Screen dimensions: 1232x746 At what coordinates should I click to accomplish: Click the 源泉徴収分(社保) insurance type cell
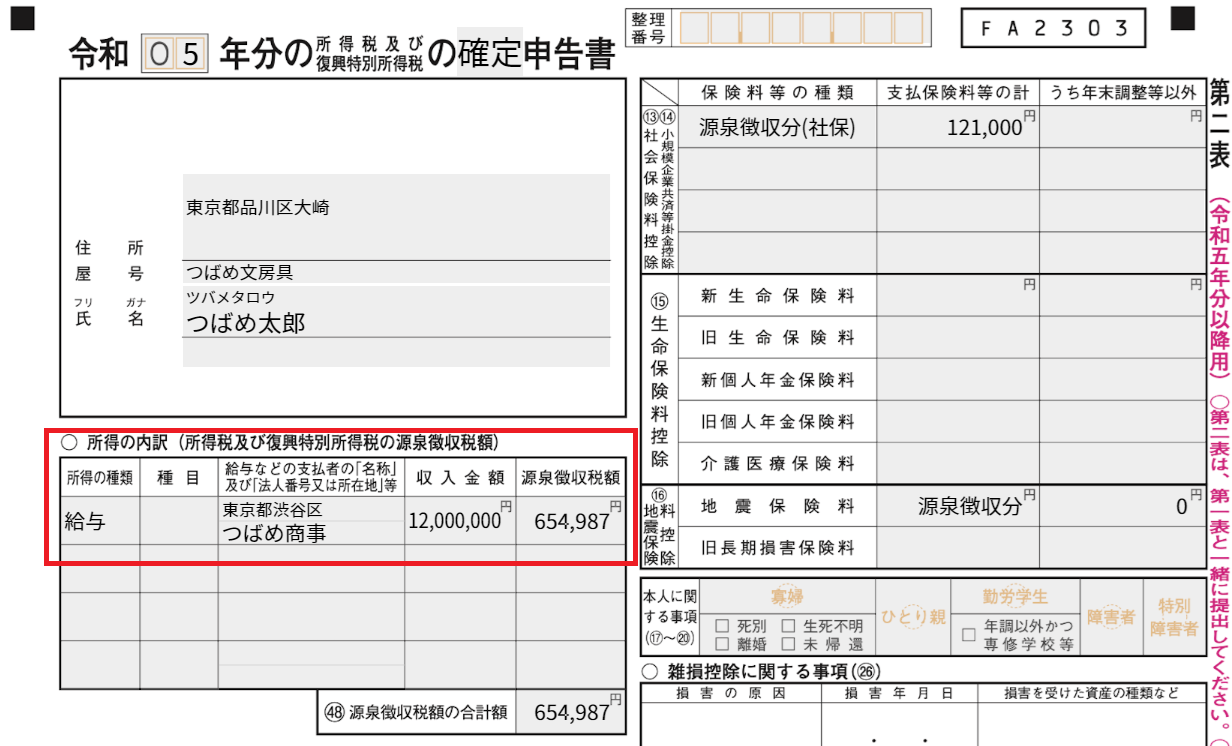tap(777, 128)
